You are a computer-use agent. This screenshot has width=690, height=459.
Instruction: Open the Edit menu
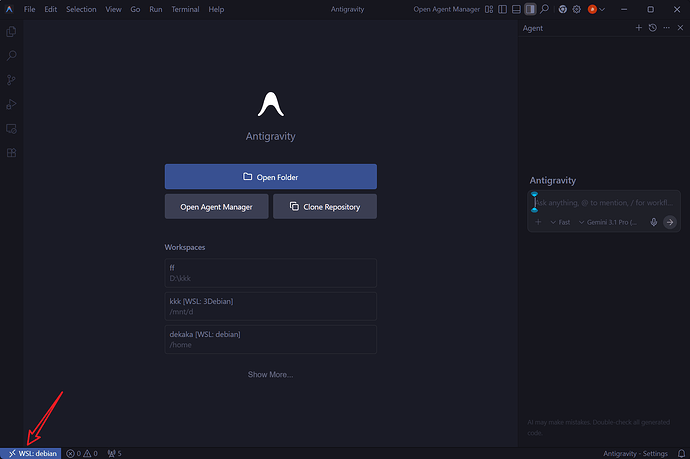(x=51, y=9)
